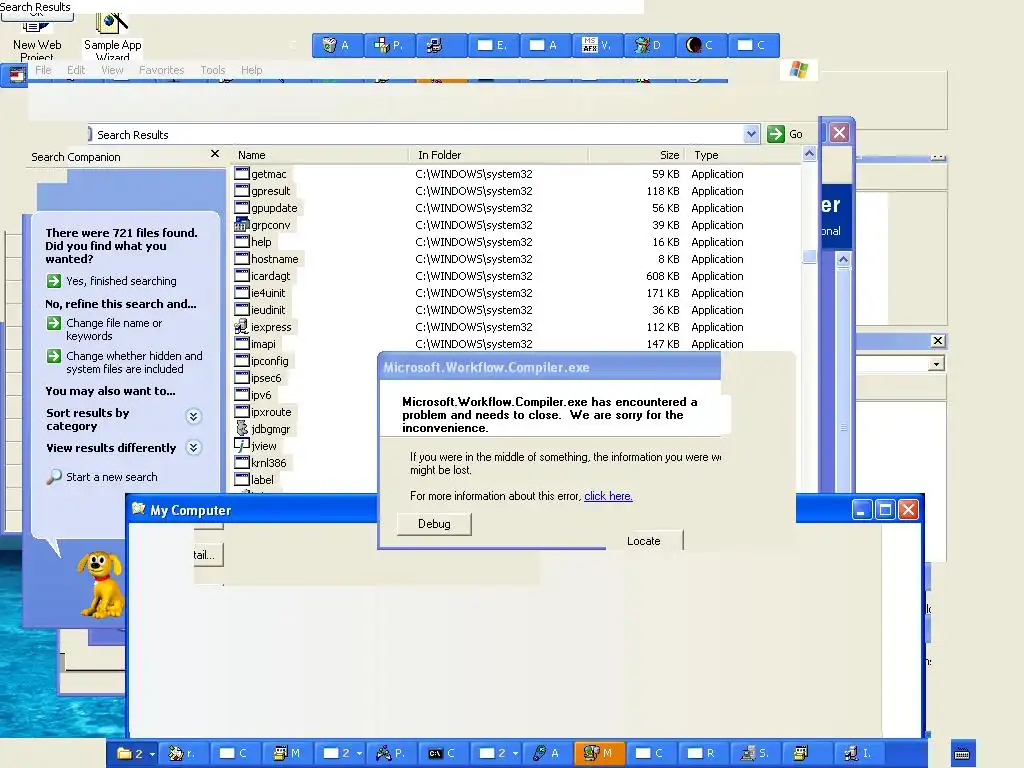Viewport: 1024px width, 768px height.
Task: Click the Windows flag logo in Search Results window
Action: tap(799, 69)
